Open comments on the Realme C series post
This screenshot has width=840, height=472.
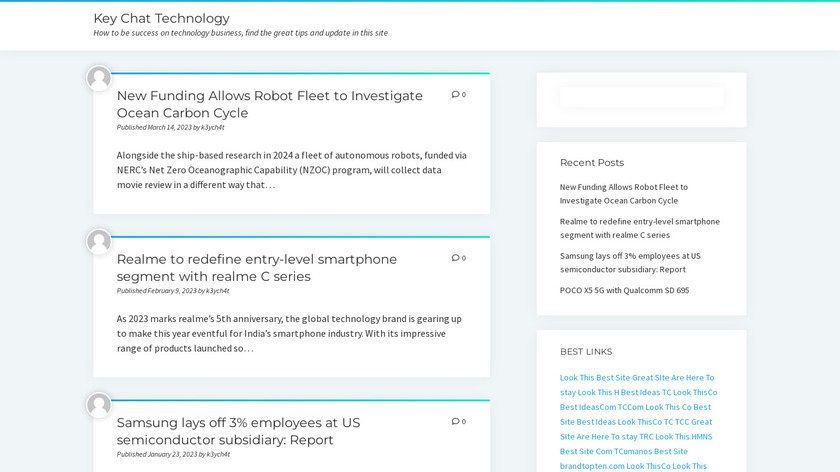458,258
